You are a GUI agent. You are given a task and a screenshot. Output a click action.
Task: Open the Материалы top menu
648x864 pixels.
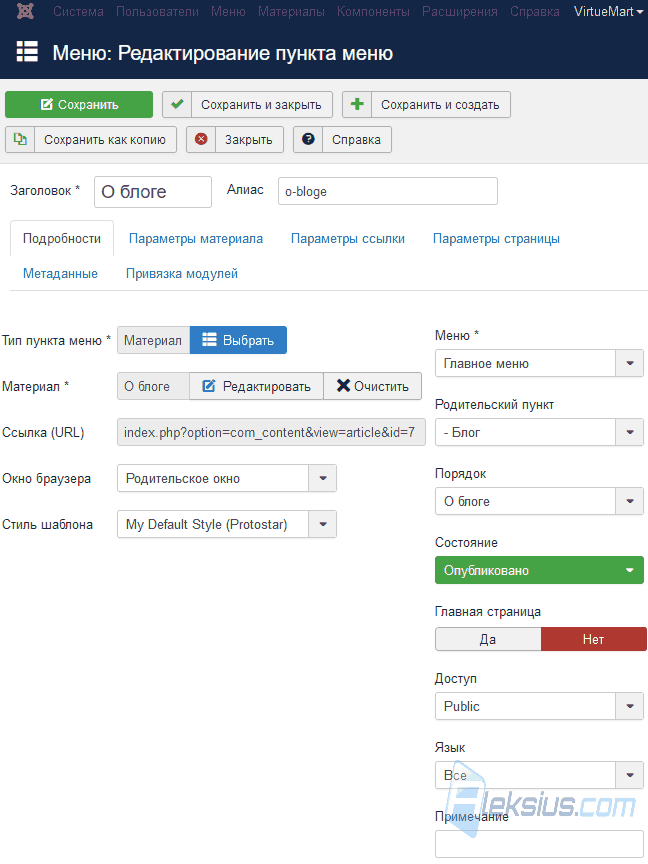(x=291, y=12)
